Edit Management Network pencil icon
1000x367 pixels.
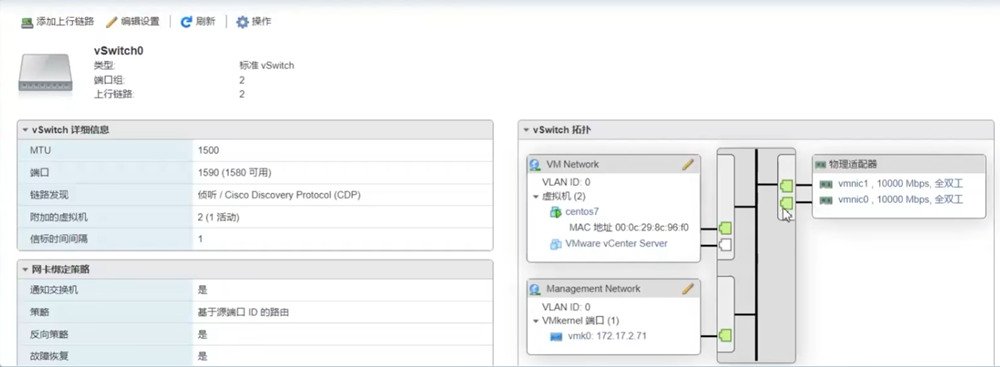click(x=688, y=288)
